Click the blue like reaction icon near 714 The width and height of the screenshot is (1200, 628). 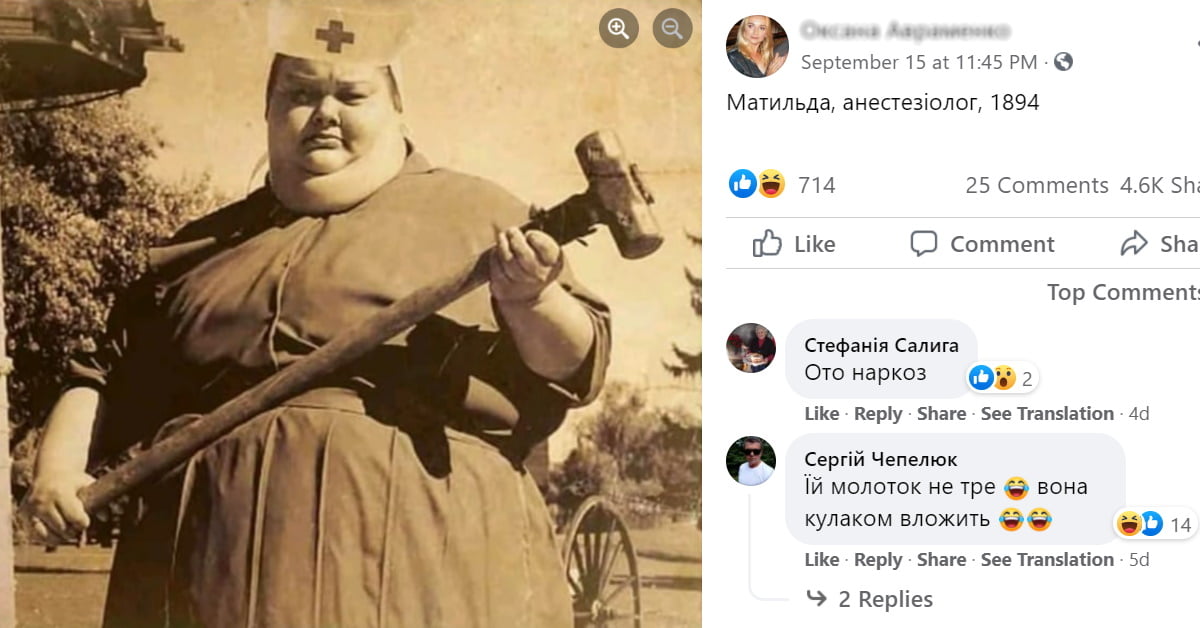coord(743,184)
